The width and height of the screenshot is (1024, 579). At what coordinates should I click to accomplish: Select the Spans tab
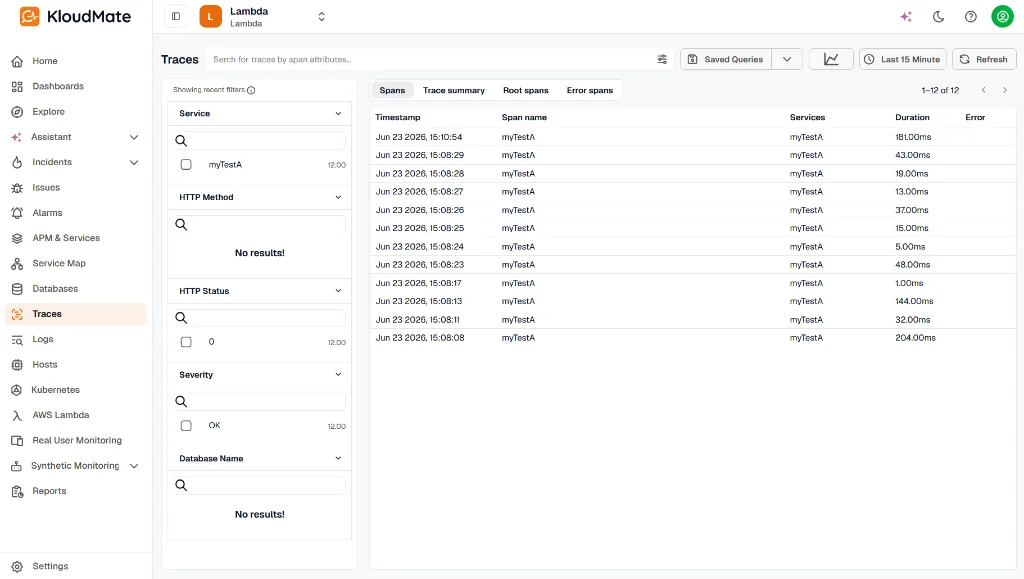(x=392, y=90)
